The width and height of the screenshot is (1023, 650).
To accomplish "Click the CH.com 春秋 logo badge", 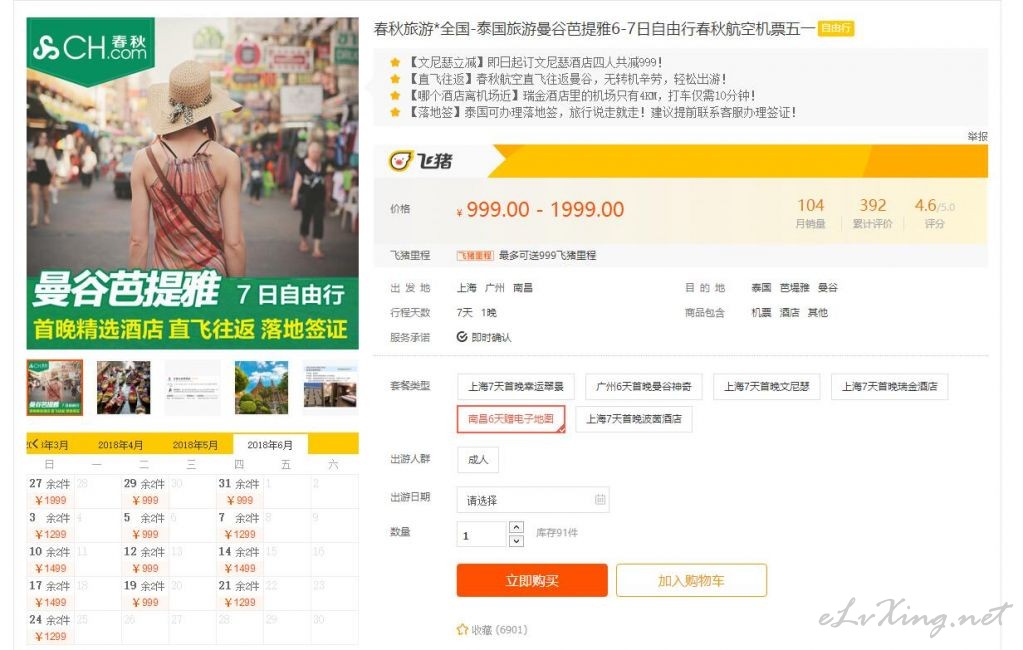I will 91,50.
